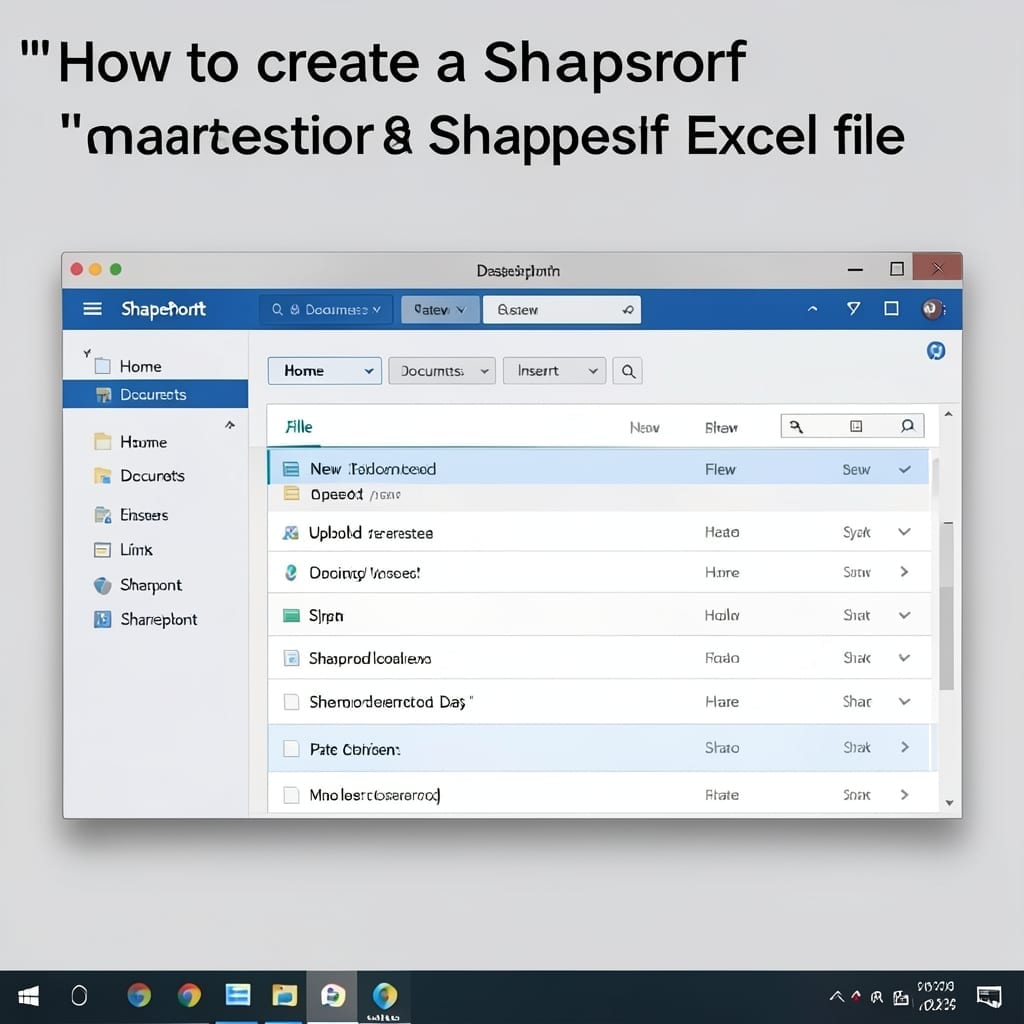The height and width of the screenshot is (1024, 1024).
Task: Click the magnifier button next to Insert
Action: [628, 371]
